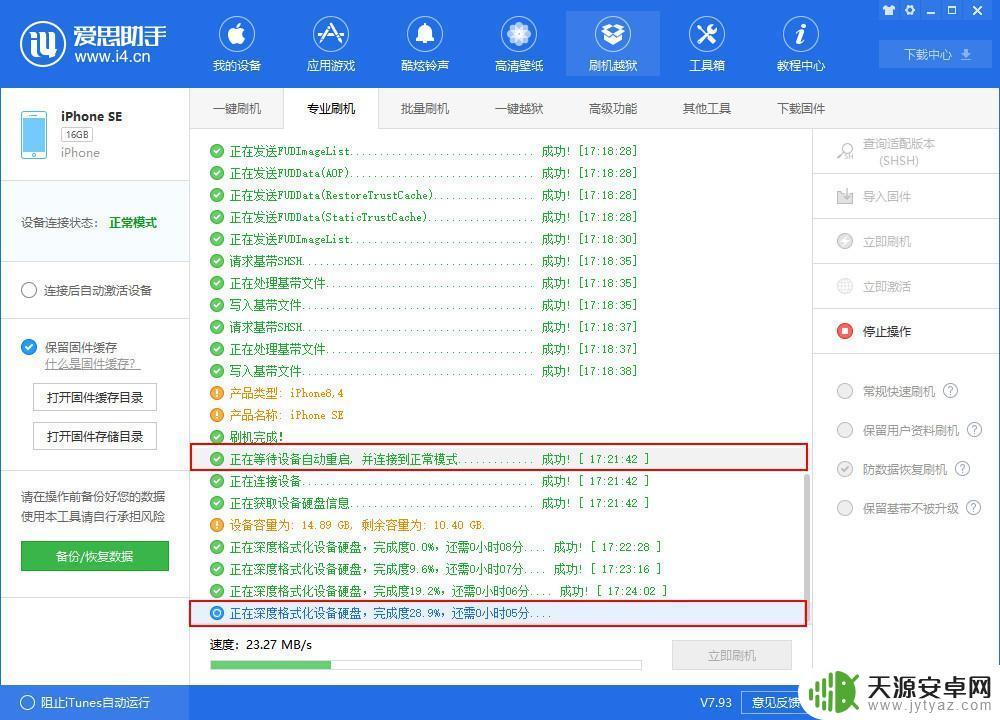Viewport: 1000px width, 720px height.
Task: Open 刷机越狱 flash and jailbreak section
Action: point(613,43)
